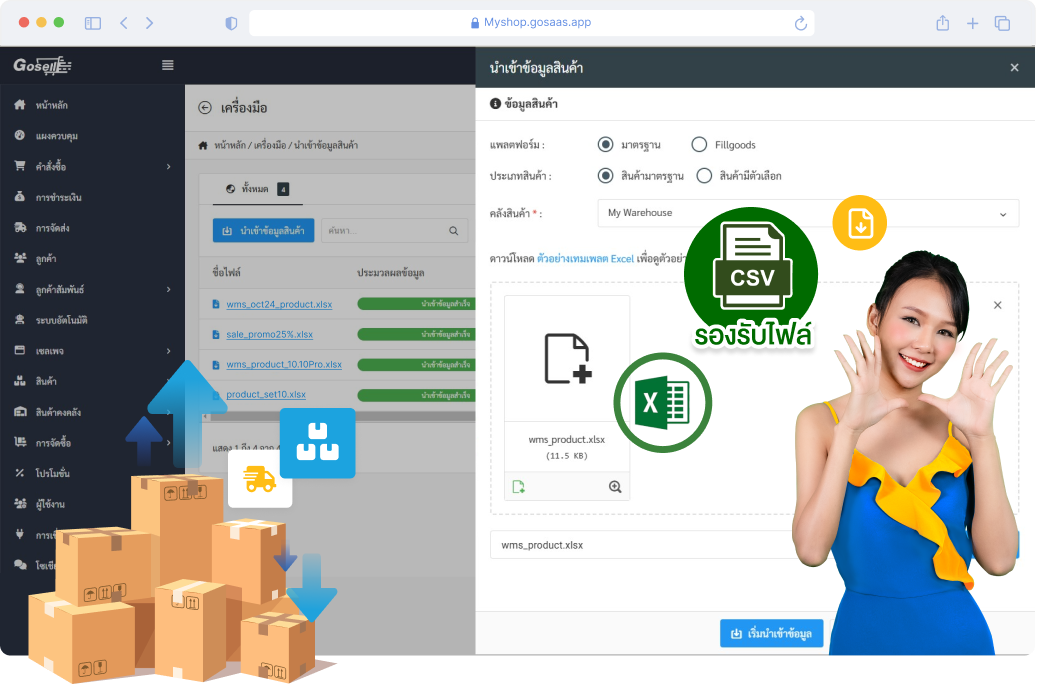Zoom the wms_product.xlsx preview with the magnifier
Screen dimensions: 1037x684
tap(615, 487)
